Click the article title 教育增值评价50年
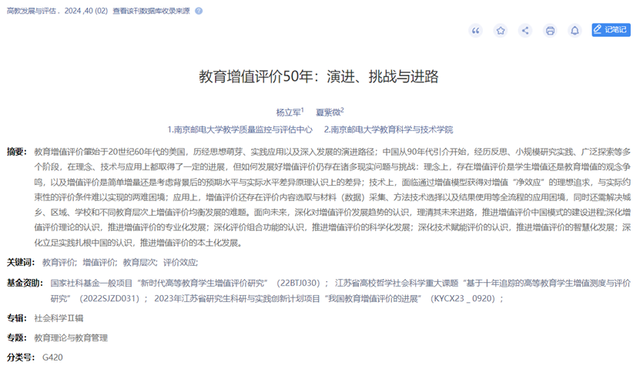This screenshot has height=366, width=640. tap(319, 76)
